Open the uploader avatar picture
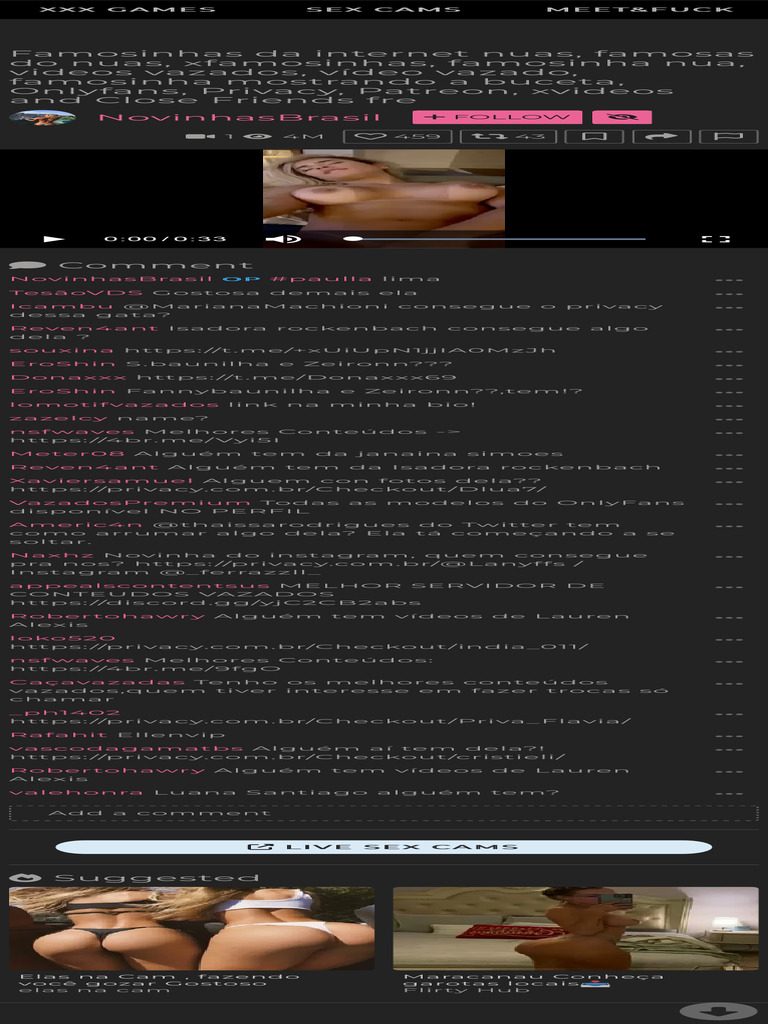 point(42,118)
